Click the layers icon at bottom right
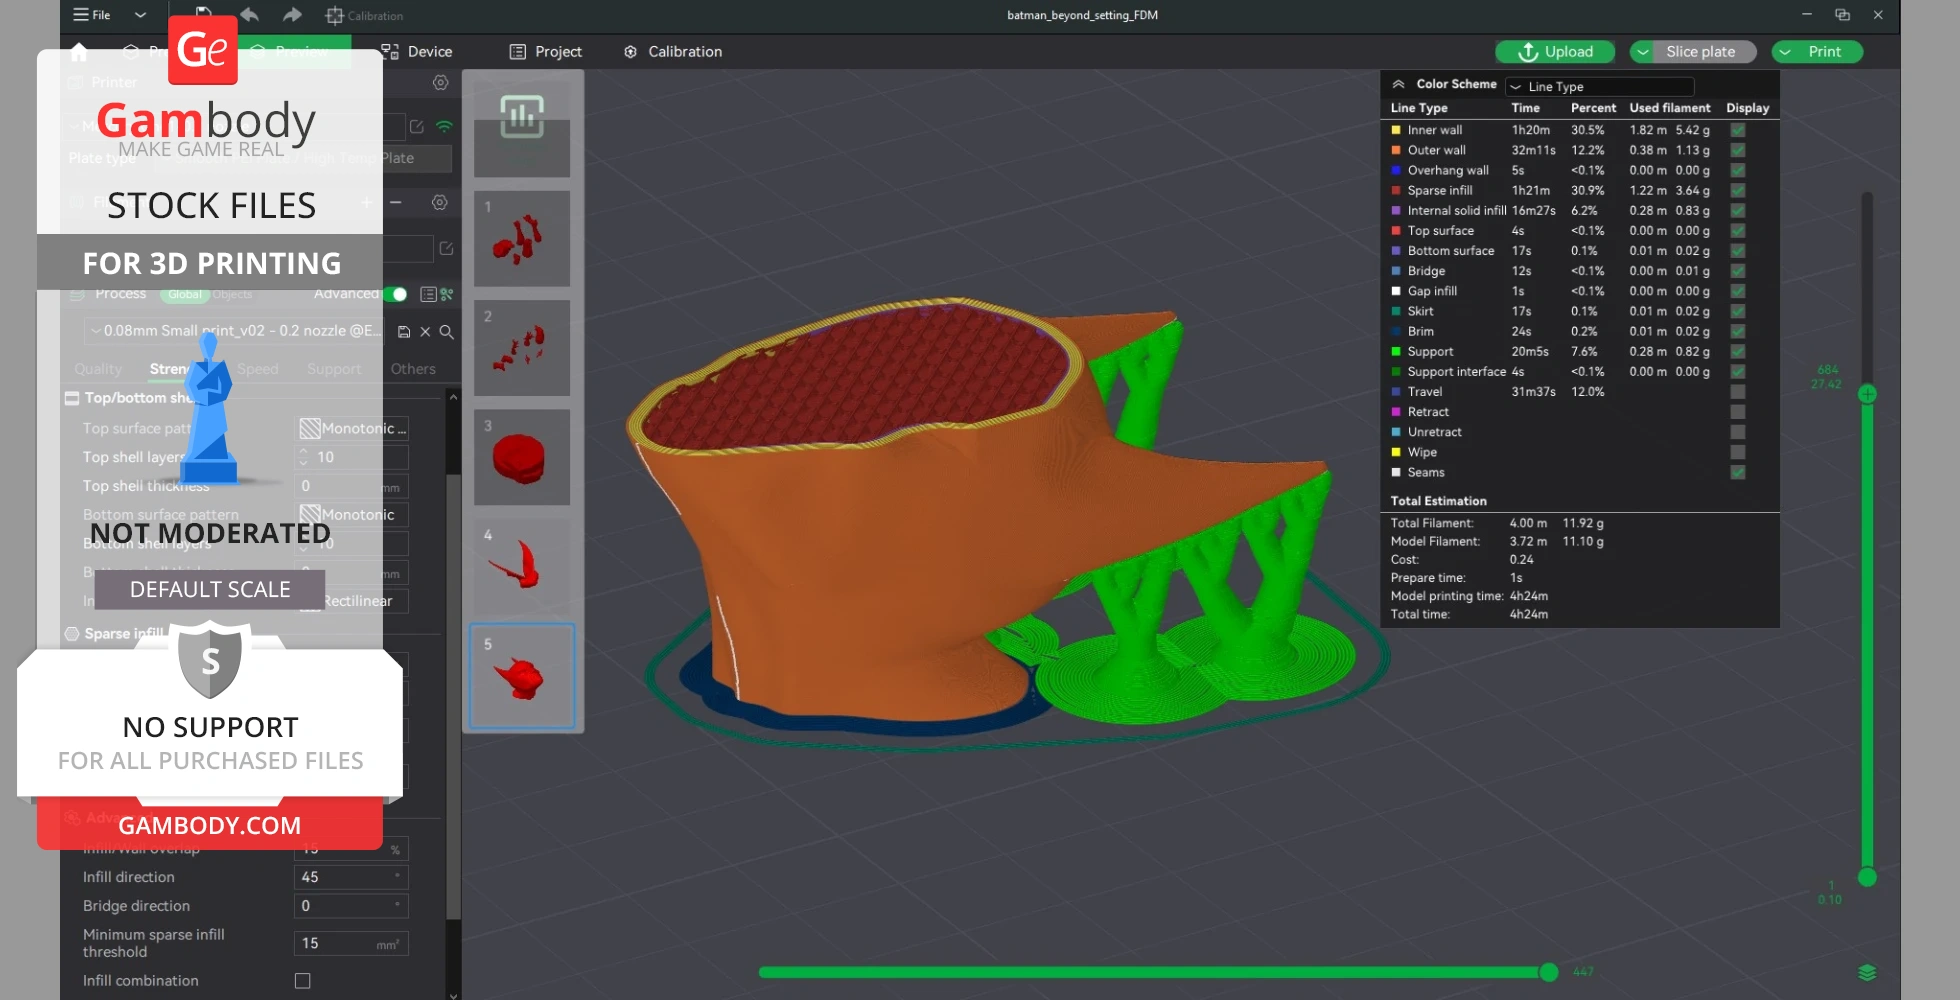 1866,972
